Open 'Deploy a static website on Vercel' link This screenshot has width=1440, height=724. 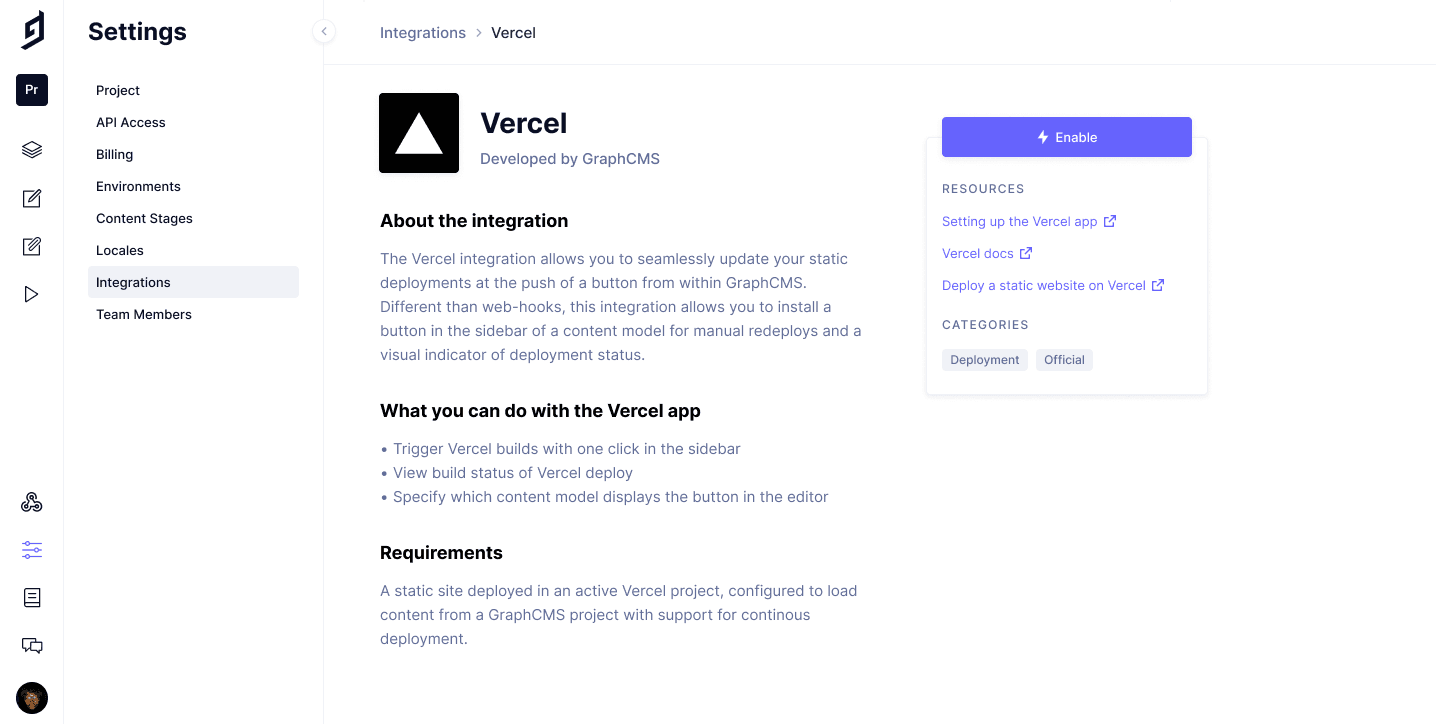pyautogui.click(x=1044, y=285)
